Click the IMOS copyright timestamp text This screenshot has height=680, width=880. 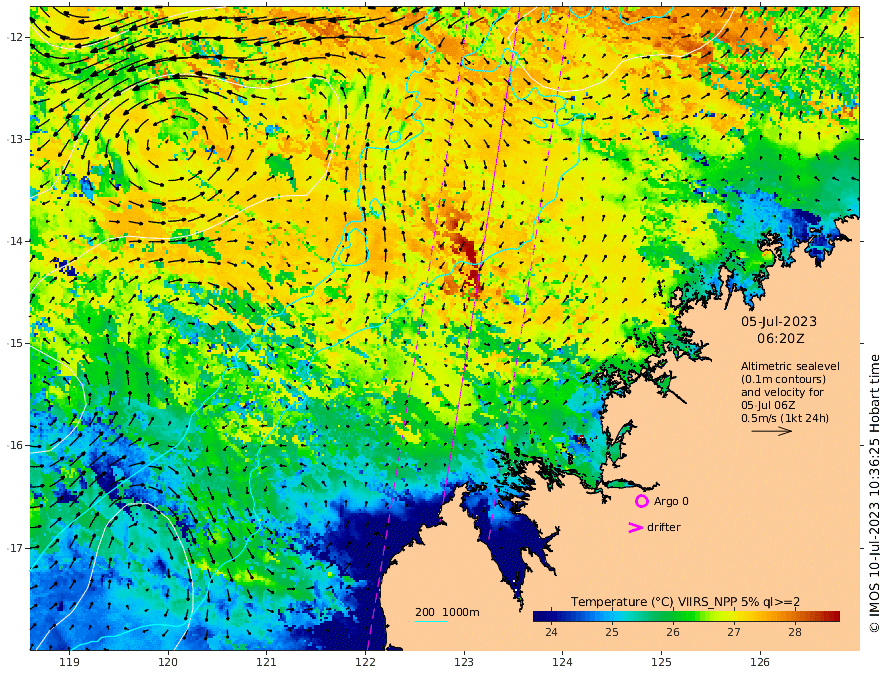873,493
